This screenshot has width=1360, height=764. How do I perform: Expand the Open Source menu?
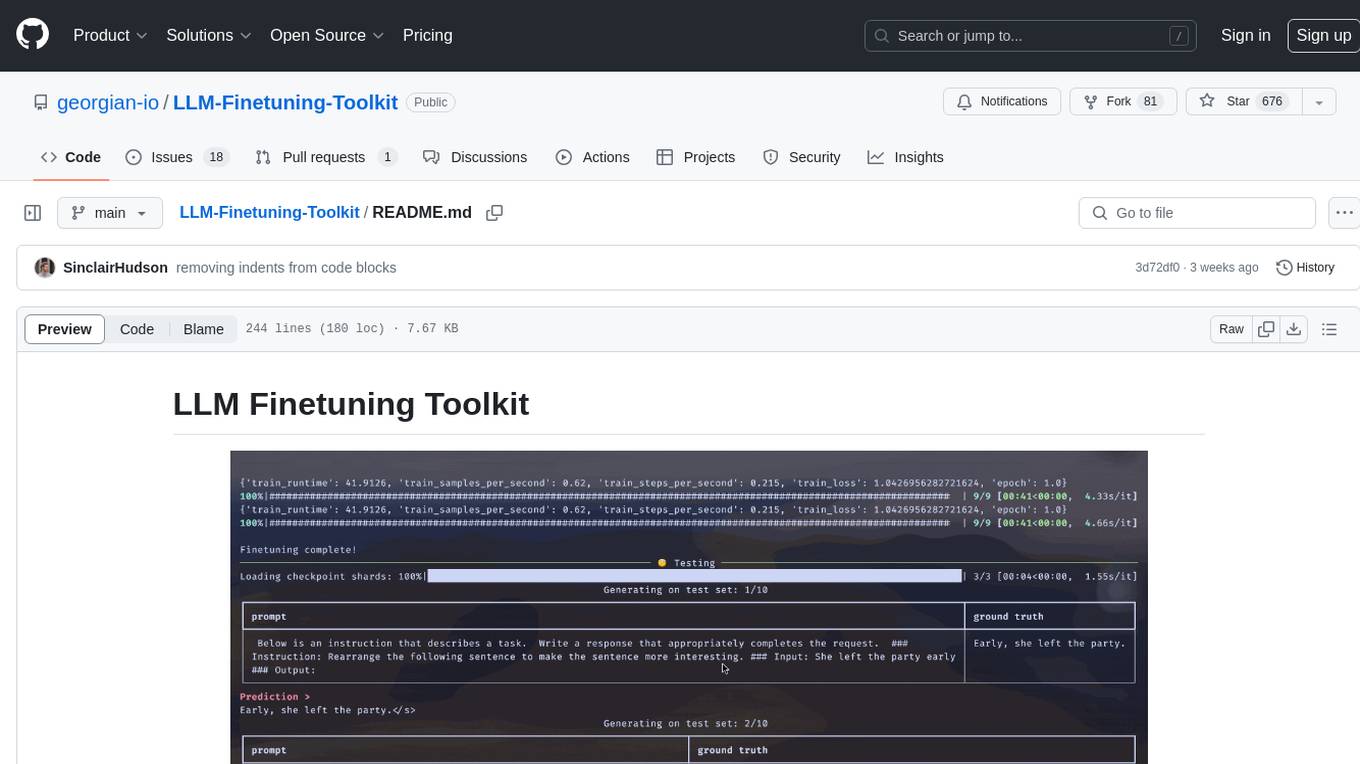327,35
